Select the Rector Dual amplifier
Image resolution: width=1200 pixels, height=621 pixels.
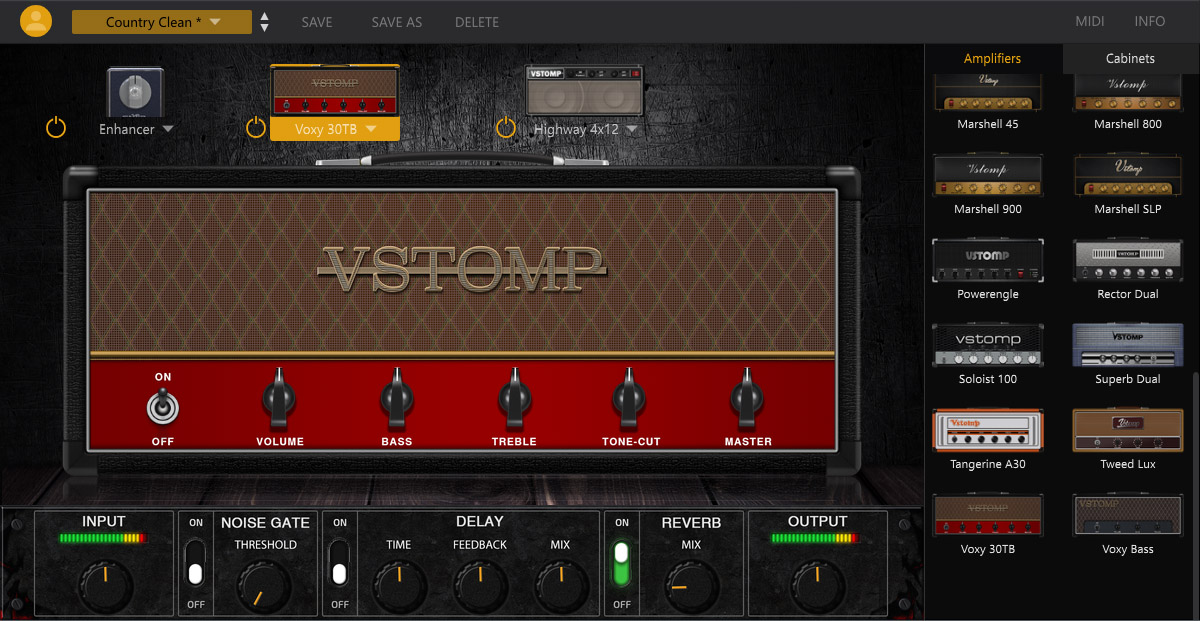pyautogui.click(x=1127, y=260)
